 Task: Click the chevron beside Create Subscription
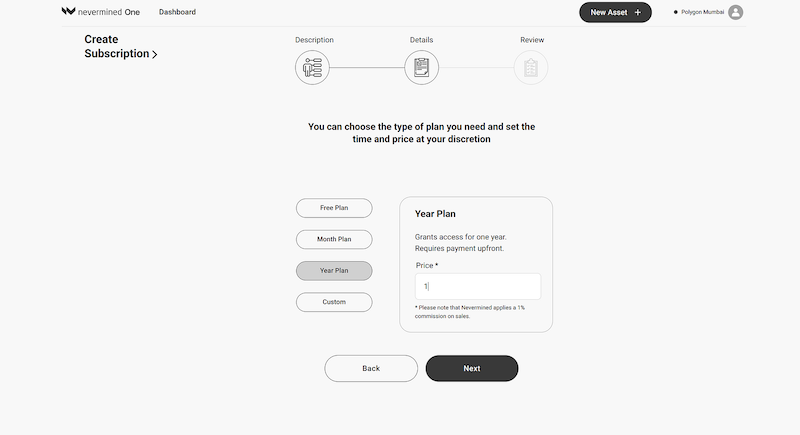pyautogui.click(x=155, y=54)
